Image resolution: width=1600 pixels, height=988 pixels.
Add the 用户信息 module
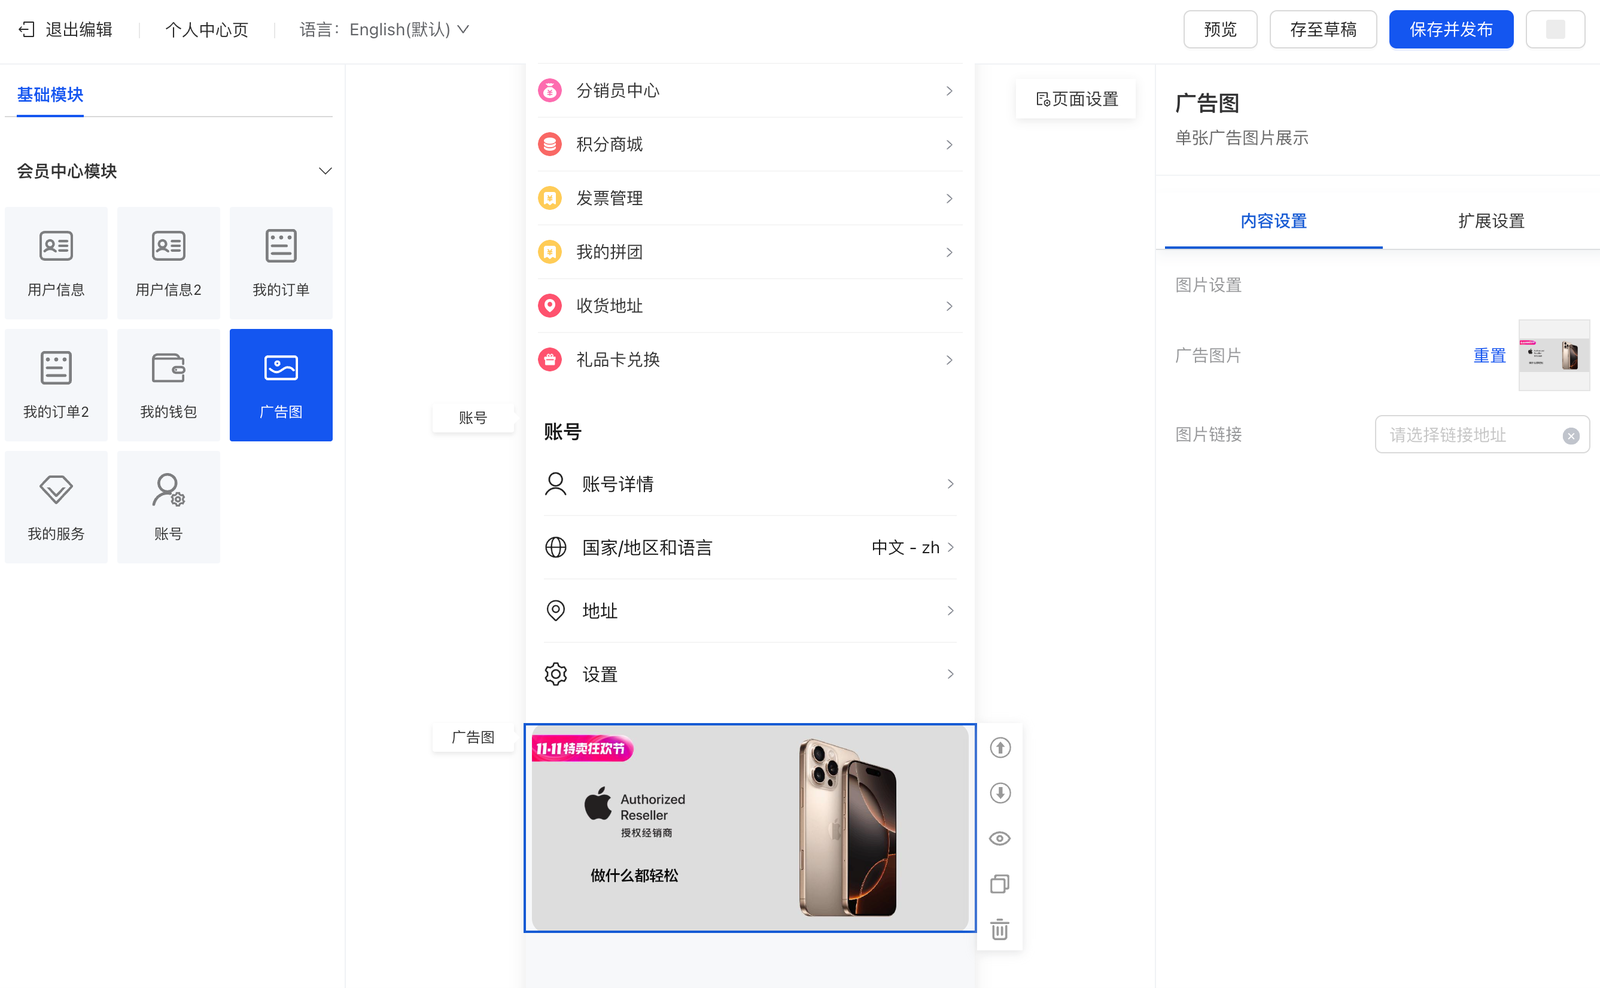pos(56,263)
